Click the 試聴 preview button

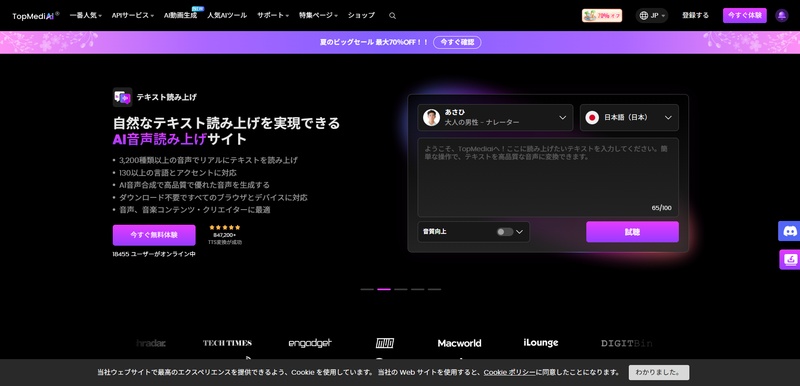[x=632, y=232]
